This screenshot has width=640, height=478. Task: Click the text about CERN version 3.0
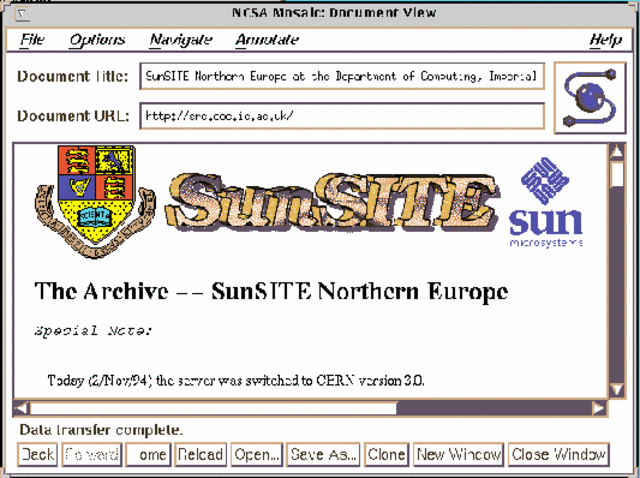point(236,380)
